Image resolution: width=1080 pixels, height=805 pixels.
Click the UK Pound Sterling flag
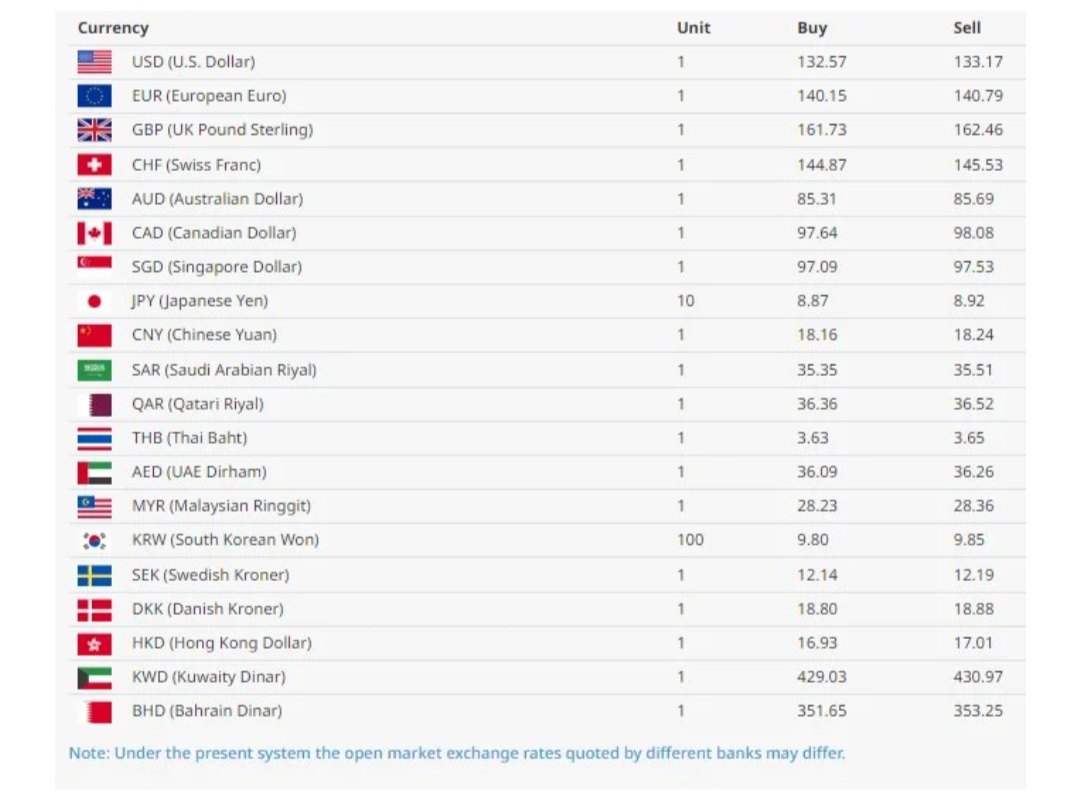[x=94, y=130]
